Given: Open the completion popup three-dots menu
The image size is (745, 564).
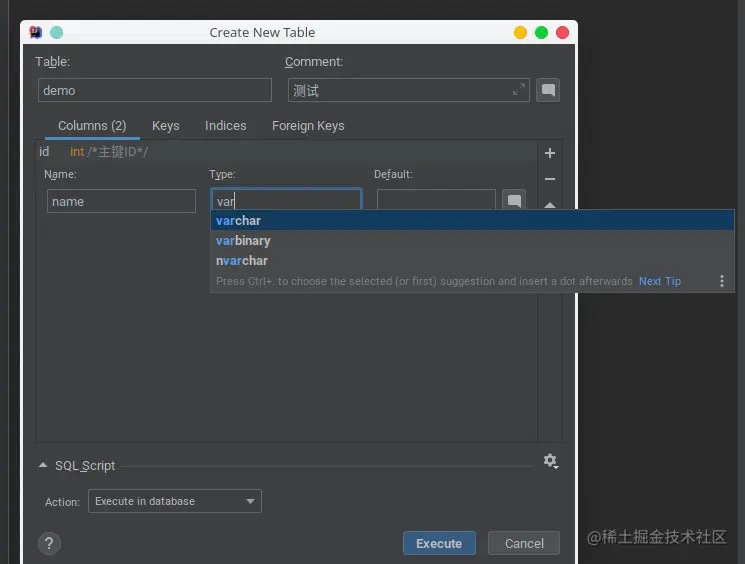Looking at the screenshot, I should click(x=722, y=281).
